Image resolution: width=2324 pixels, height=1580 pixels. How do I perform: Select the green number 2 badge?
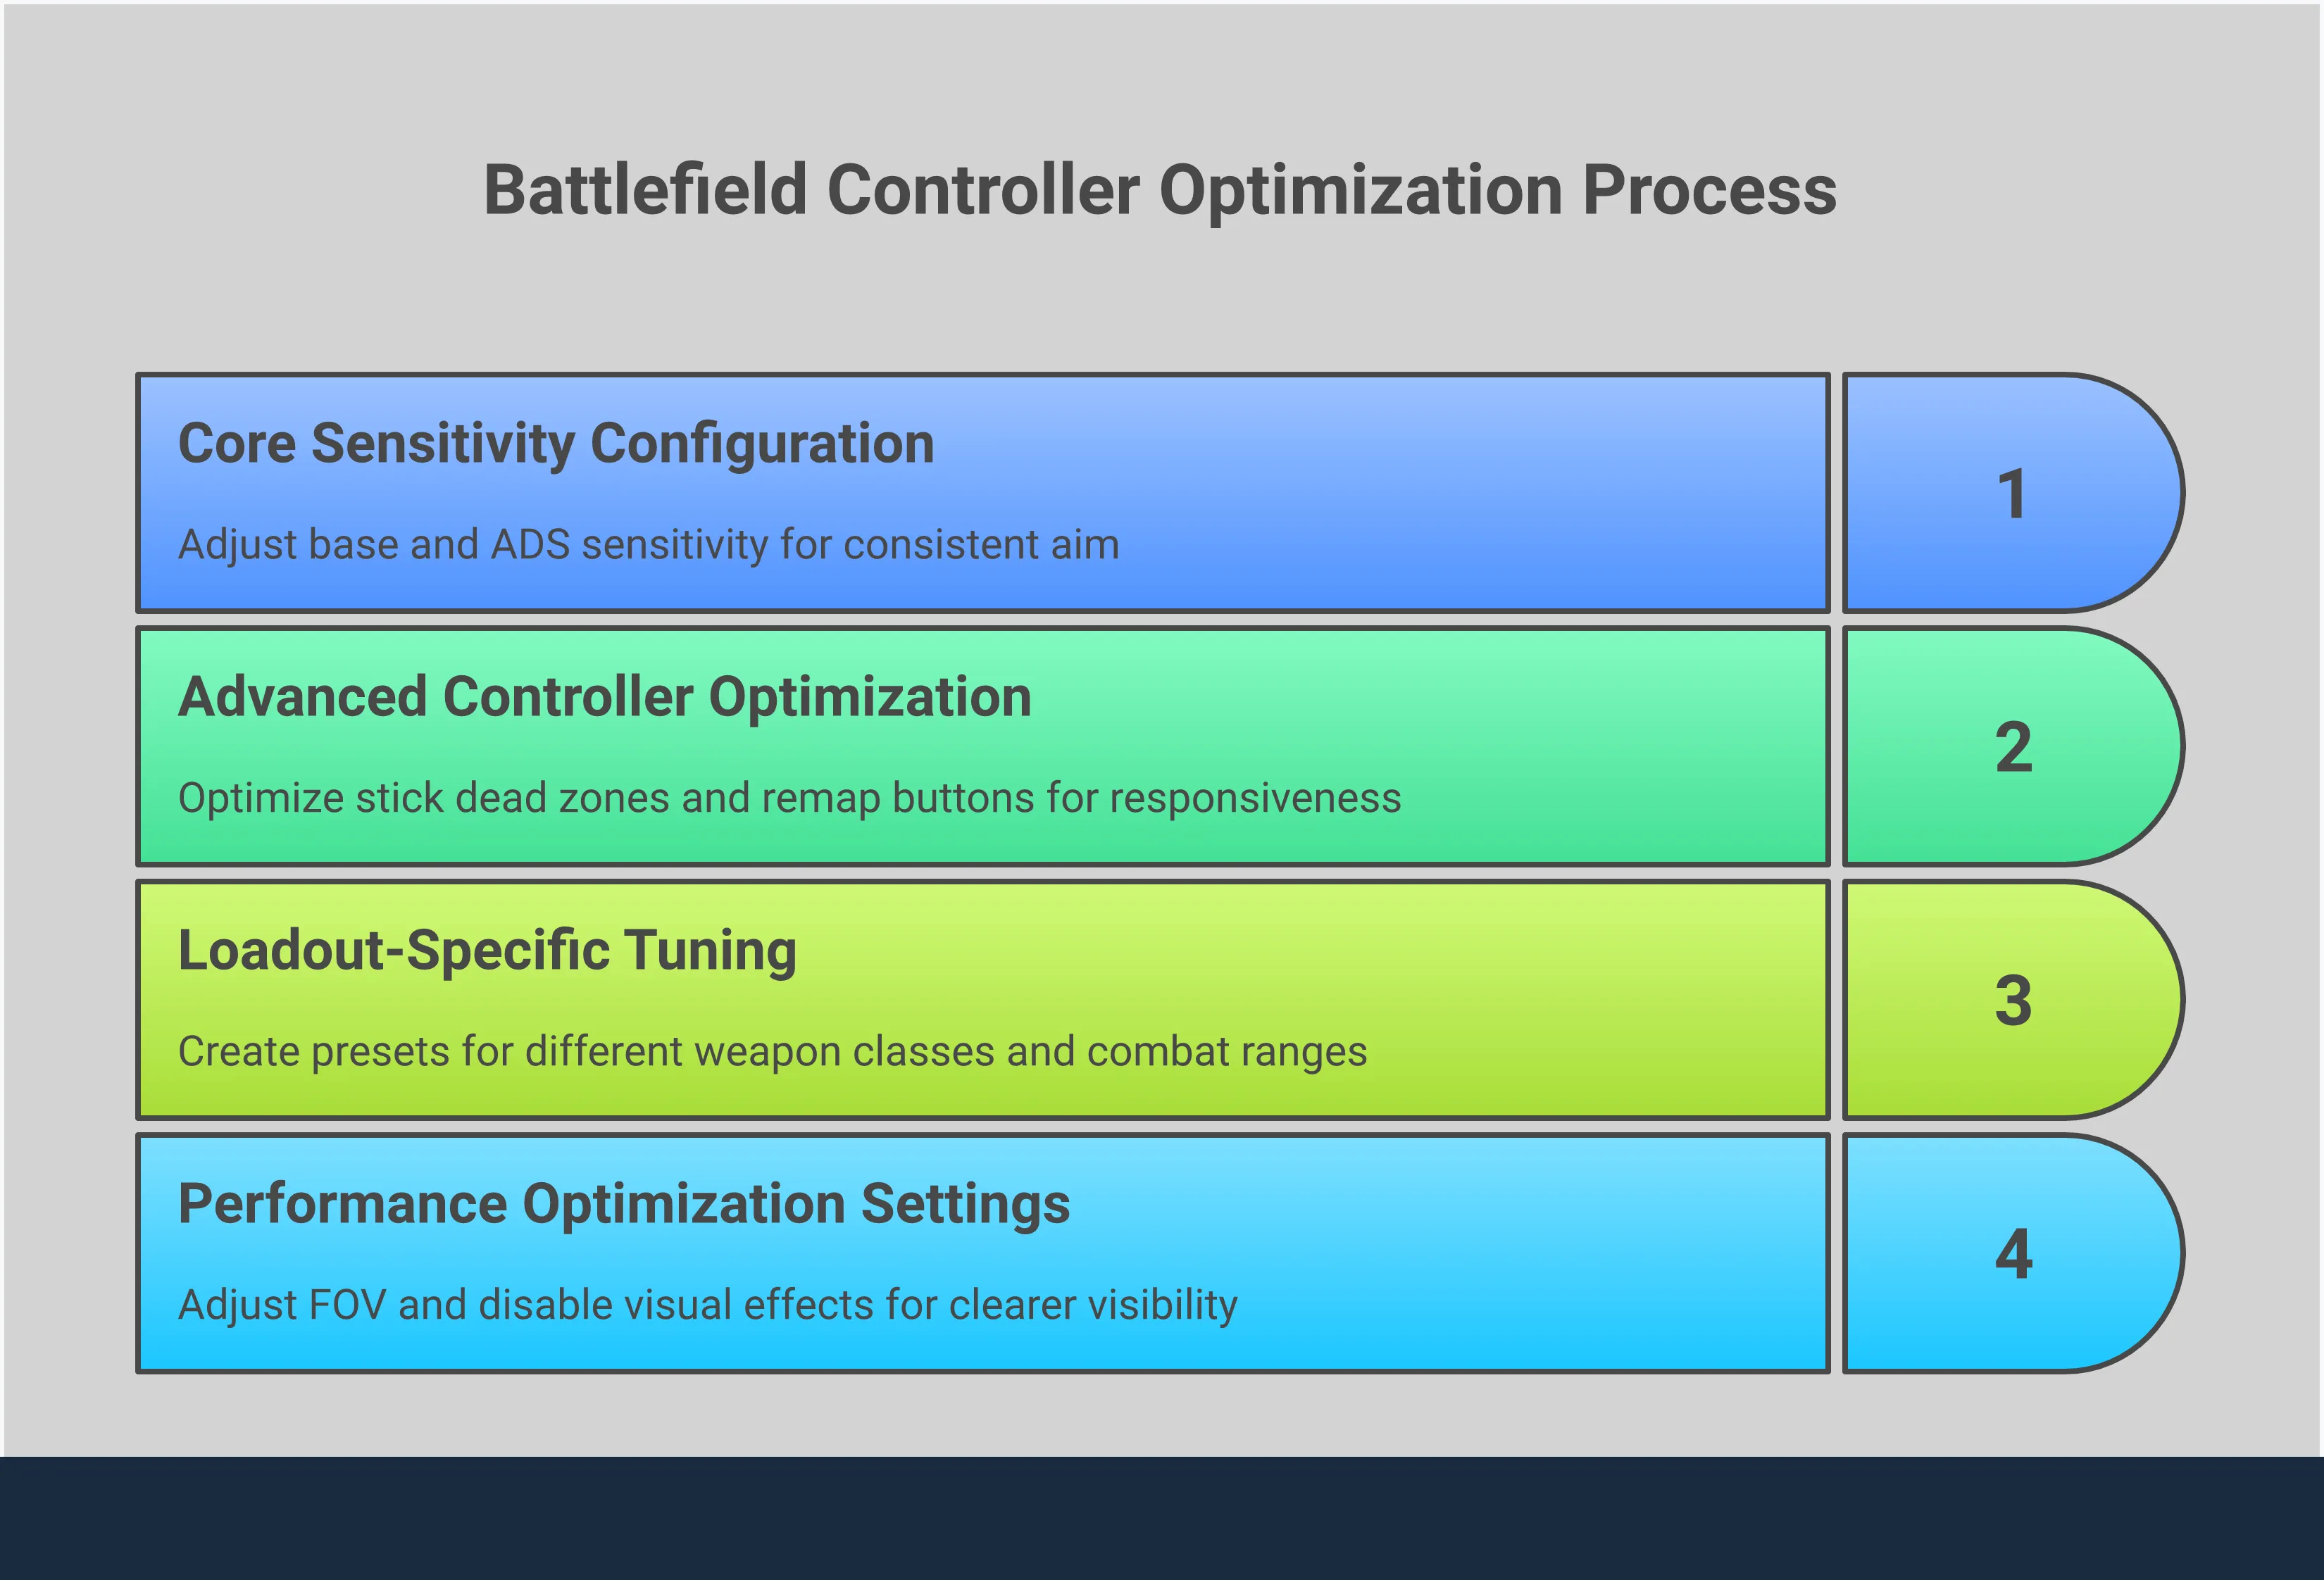pyautogui.click(x=2012, y=747)
